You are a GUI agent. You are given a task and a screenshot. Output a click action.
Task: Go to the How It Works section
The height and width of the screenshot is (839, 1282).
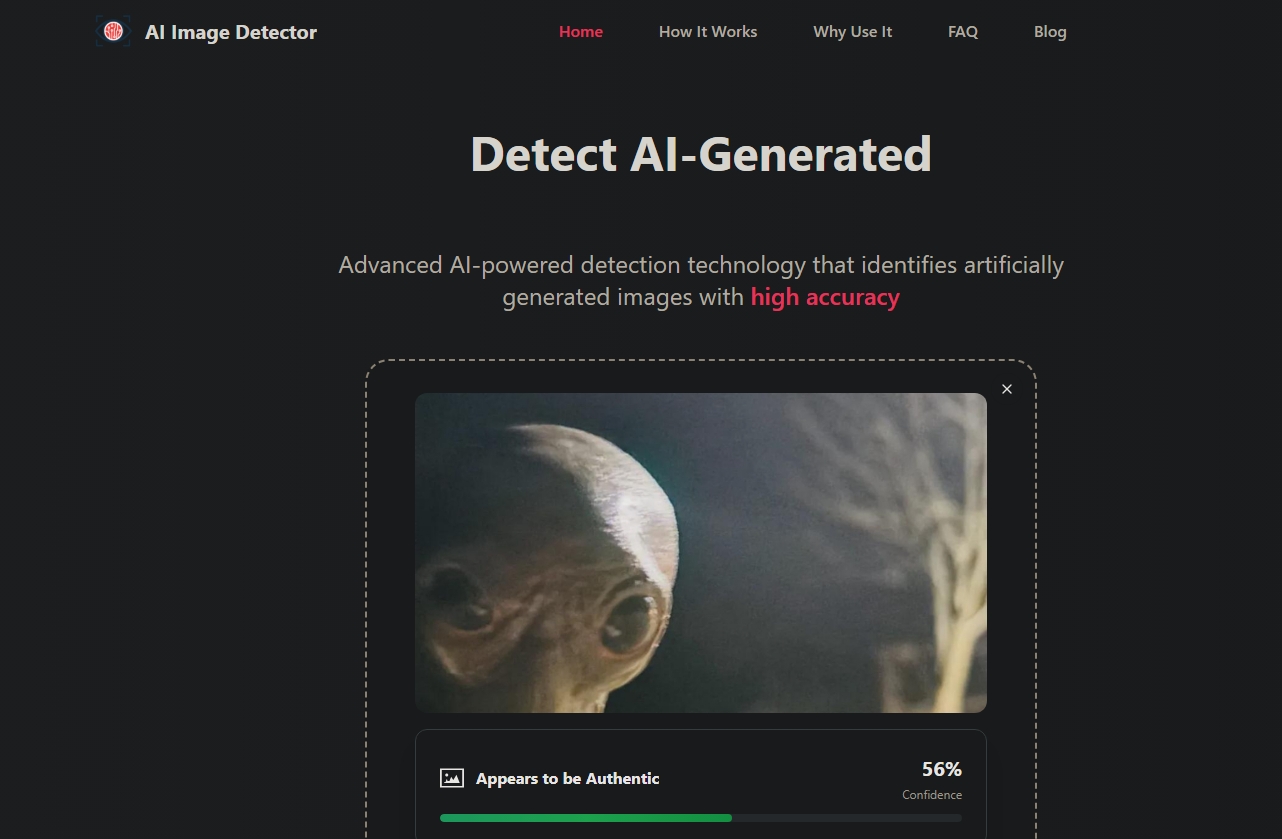click(708, 32)
